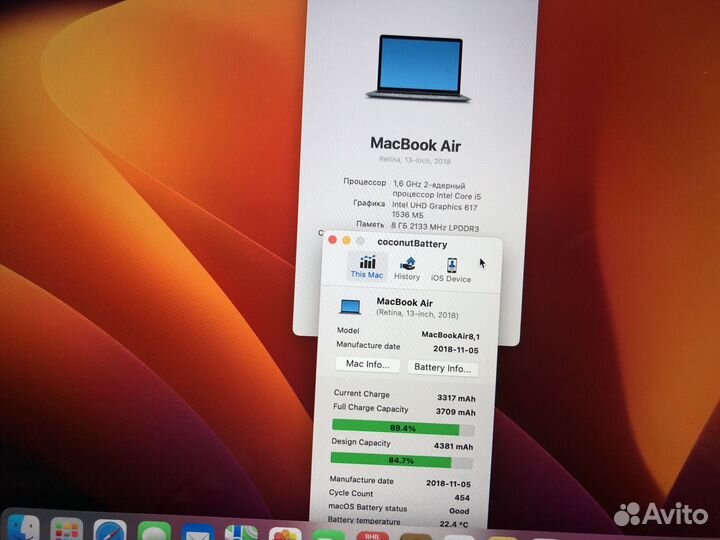Open Calendar from the Dock

click(x=372, y=535)
